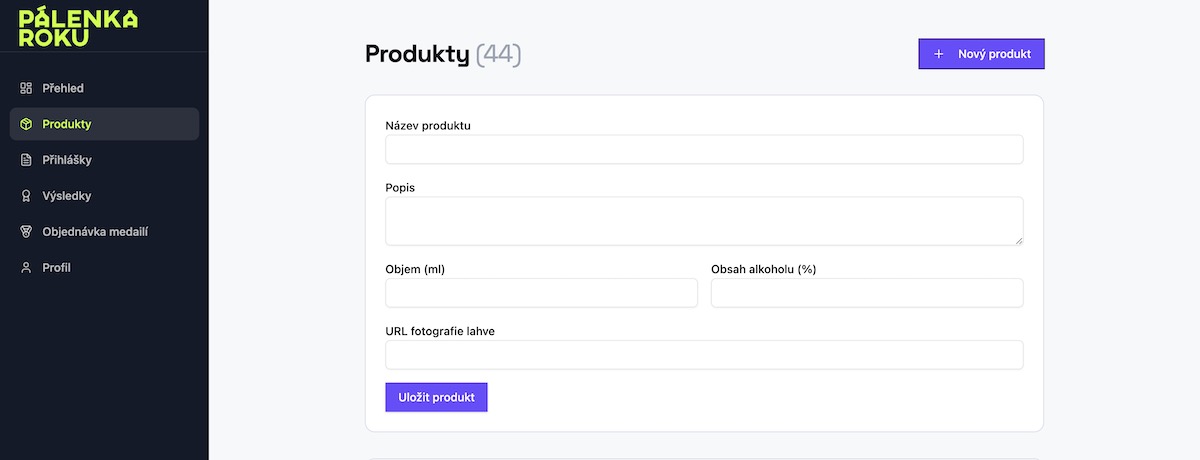This screenshot has height=460, width=1200.
Task: Click the Produkty cube icon
Action: (26, 124)
